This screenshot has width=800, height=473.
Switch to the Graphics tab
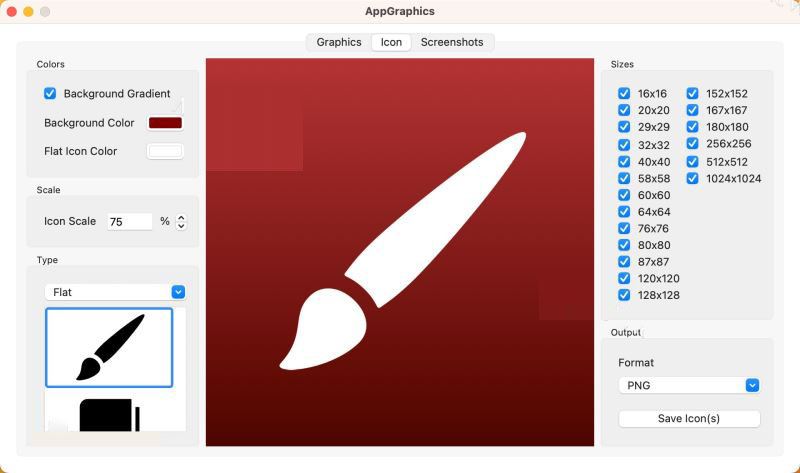pyautogui.click(x=339, y=42)
